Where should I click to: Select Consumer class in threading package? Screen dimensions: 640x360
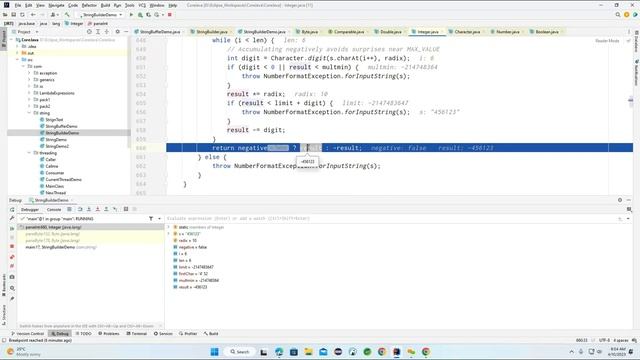(x=55, y=173)
